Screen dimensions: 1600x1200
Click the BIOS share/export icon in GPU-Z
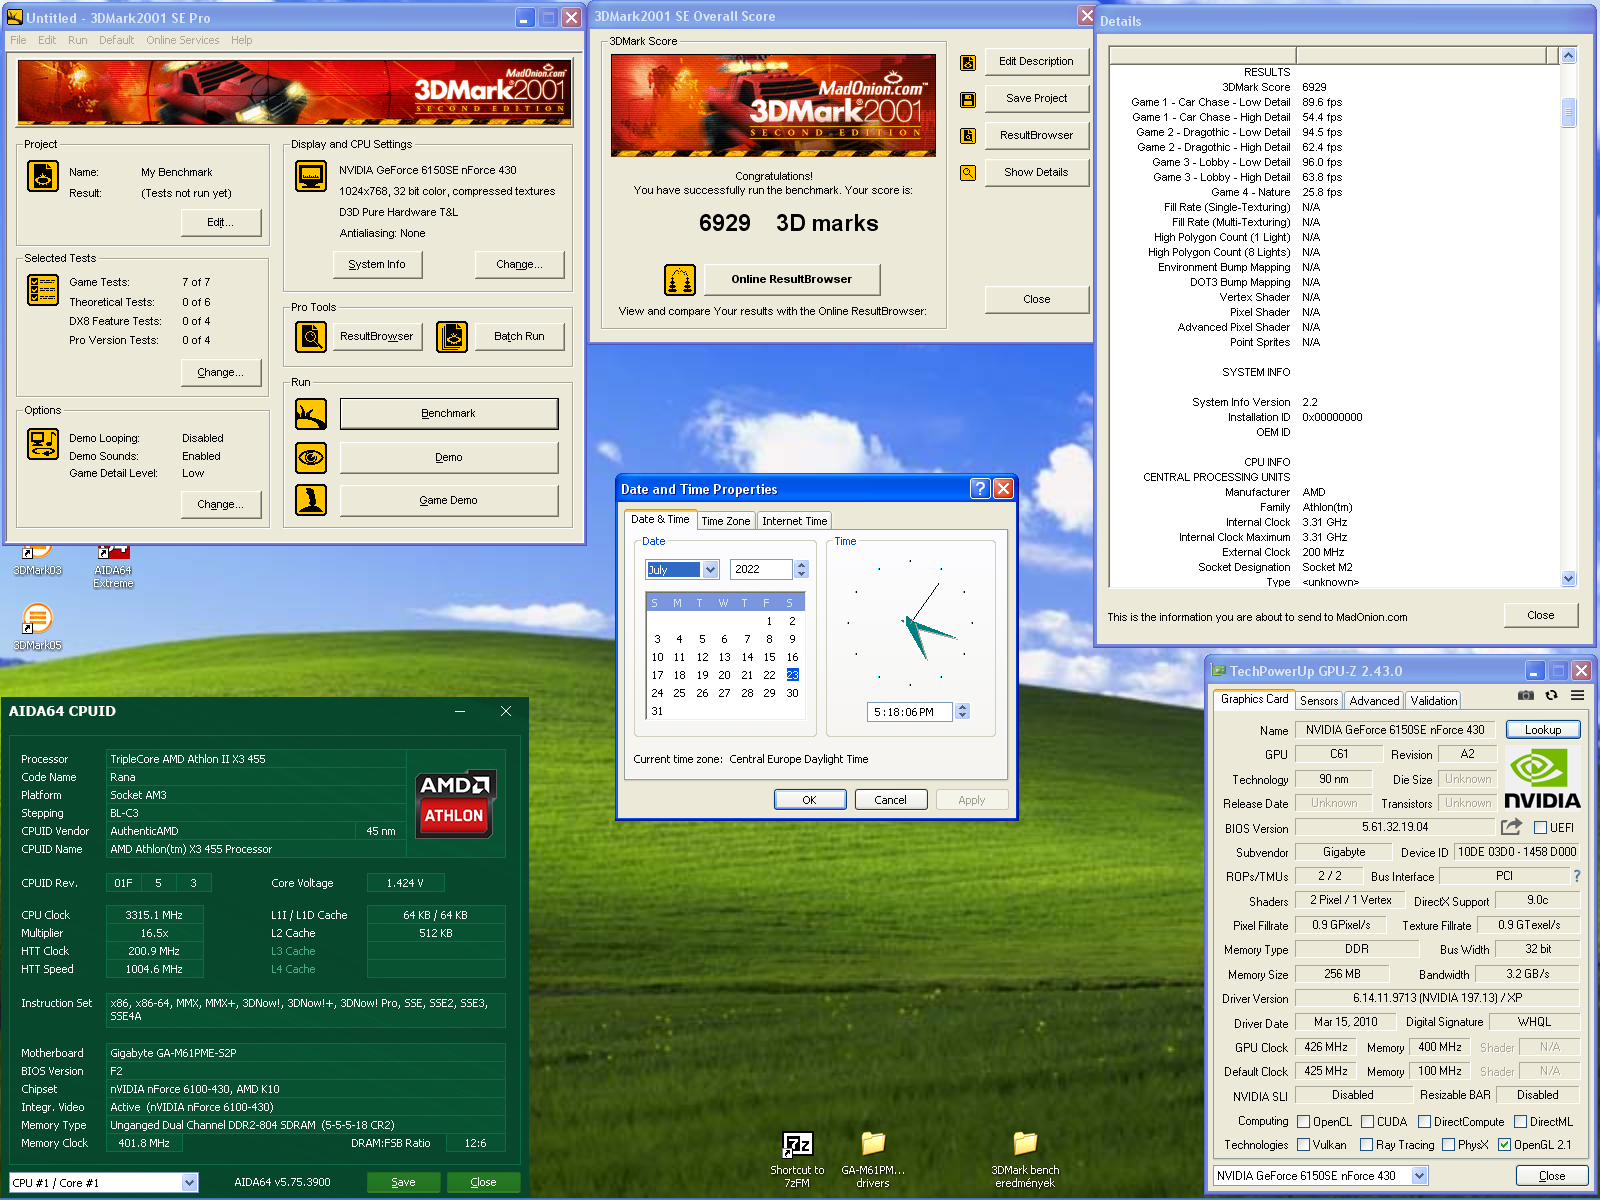(x=1511, y=827)
